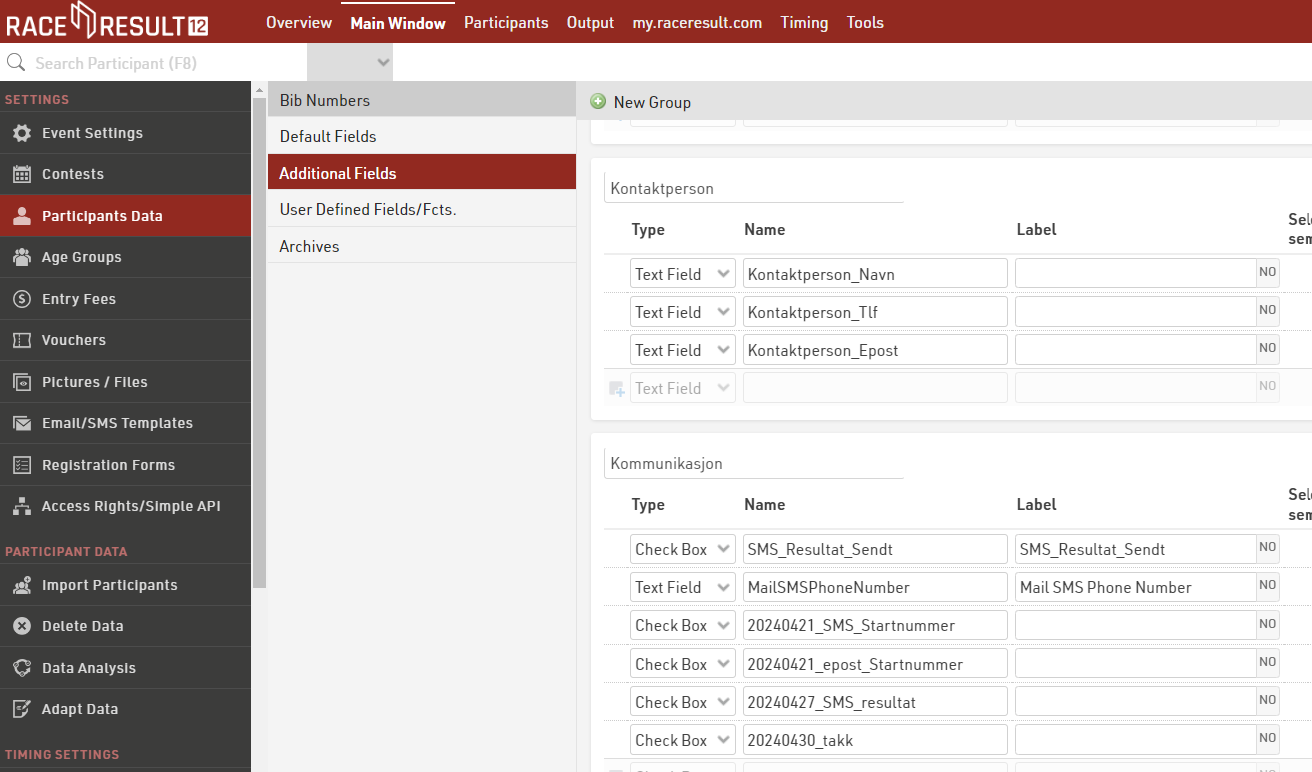This screenshot has width=1312, height=772.
Task: Toggle the NO switch for 20240430_takk
Action: (1268, 739)
